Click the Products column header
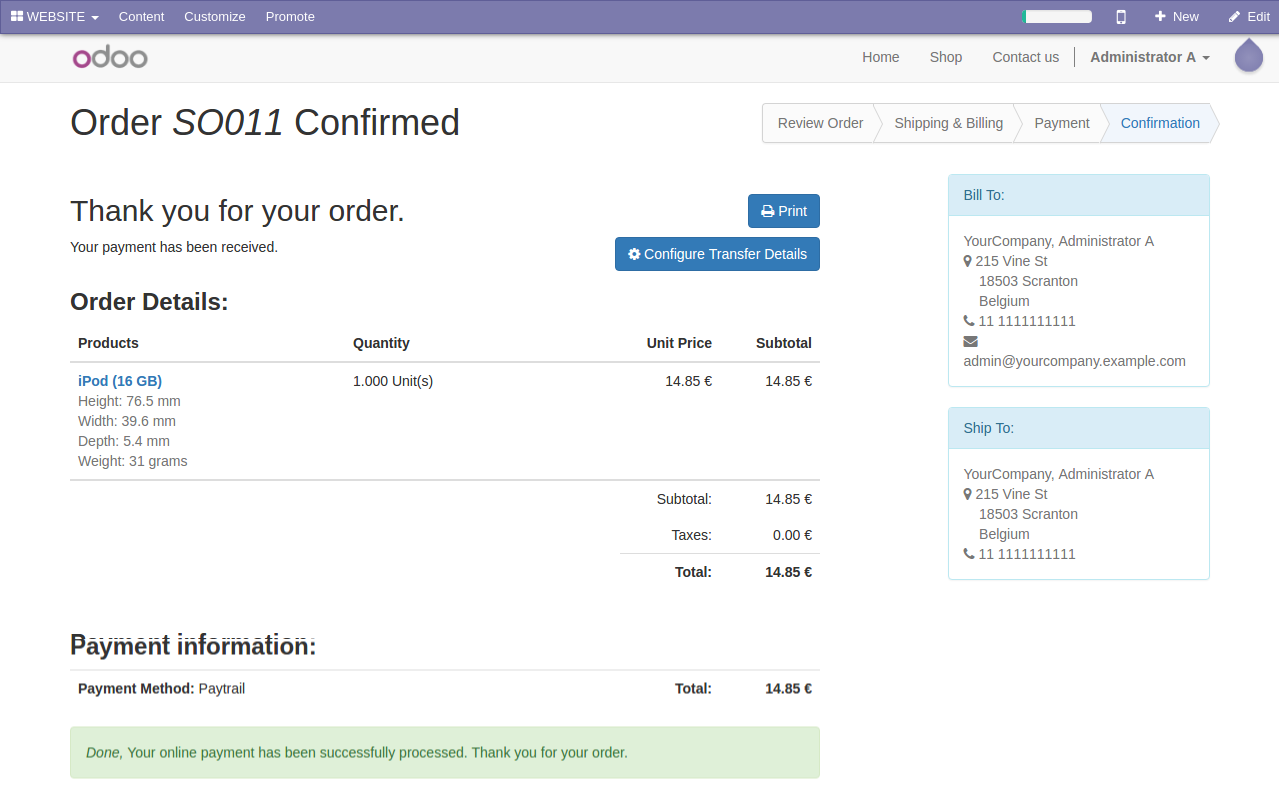1279x791 pixels. point(108,343)
